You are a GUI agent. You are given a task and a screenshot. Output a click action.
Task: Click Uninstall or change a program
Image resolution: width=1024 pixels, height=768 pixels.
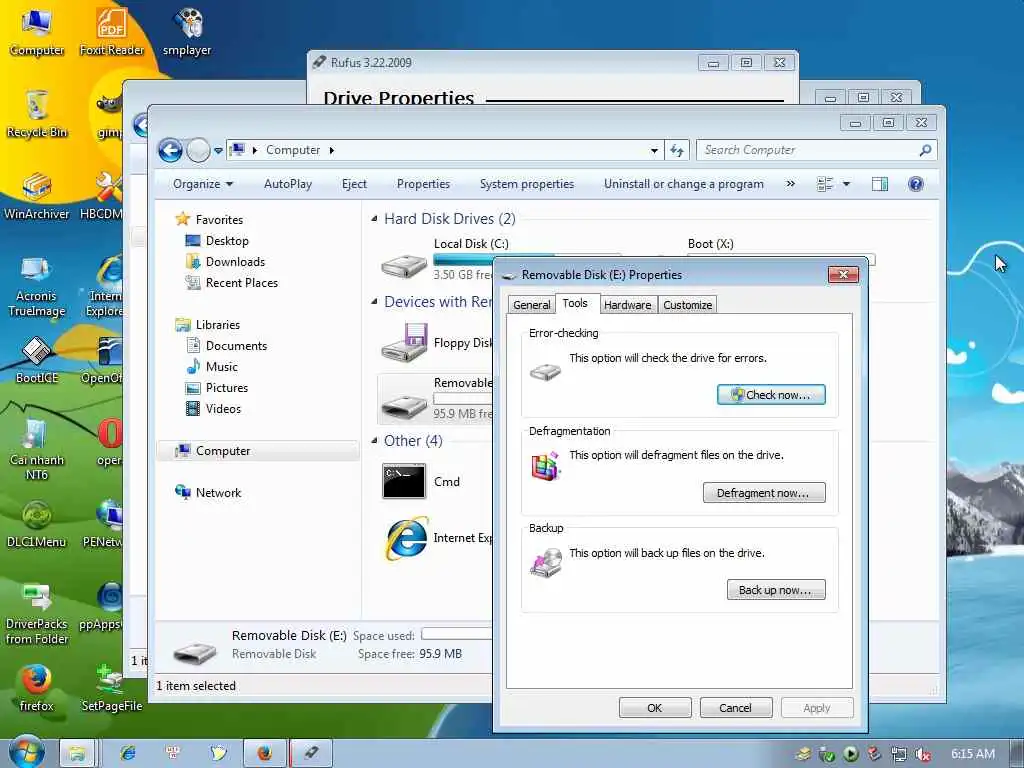684,184
